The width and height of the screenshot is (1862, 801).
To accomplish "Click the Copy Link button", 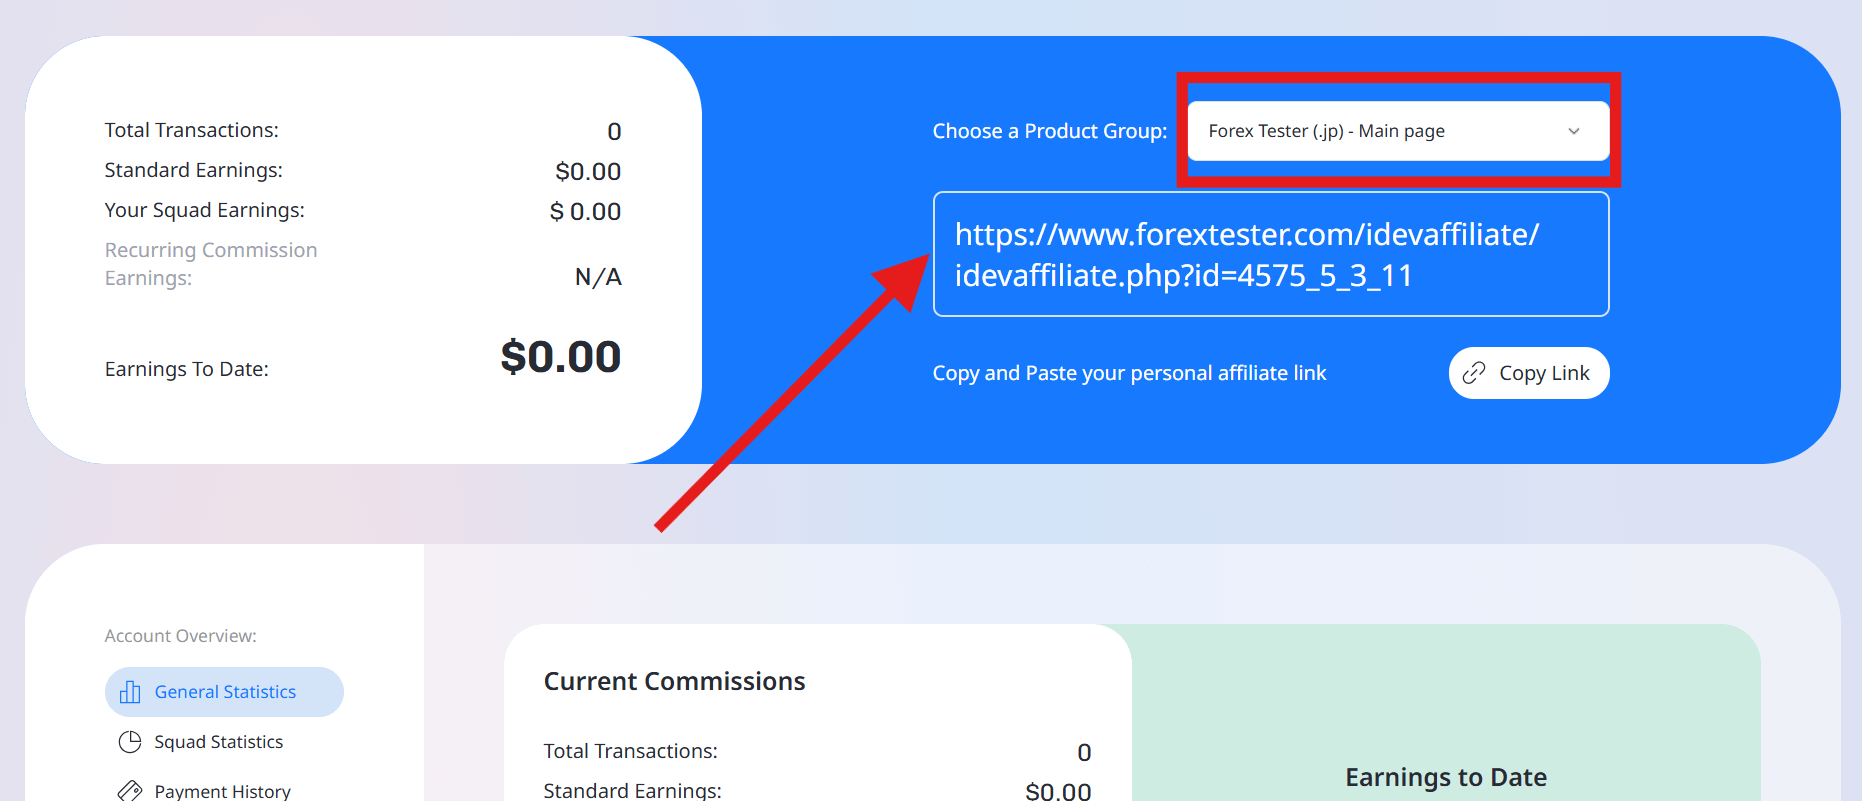I will point(1528,373).
